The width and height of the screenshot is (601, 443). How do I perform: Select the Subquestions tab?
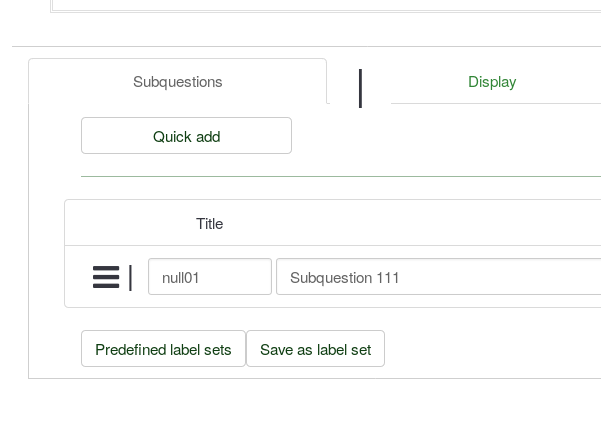[x=178, y=82]
